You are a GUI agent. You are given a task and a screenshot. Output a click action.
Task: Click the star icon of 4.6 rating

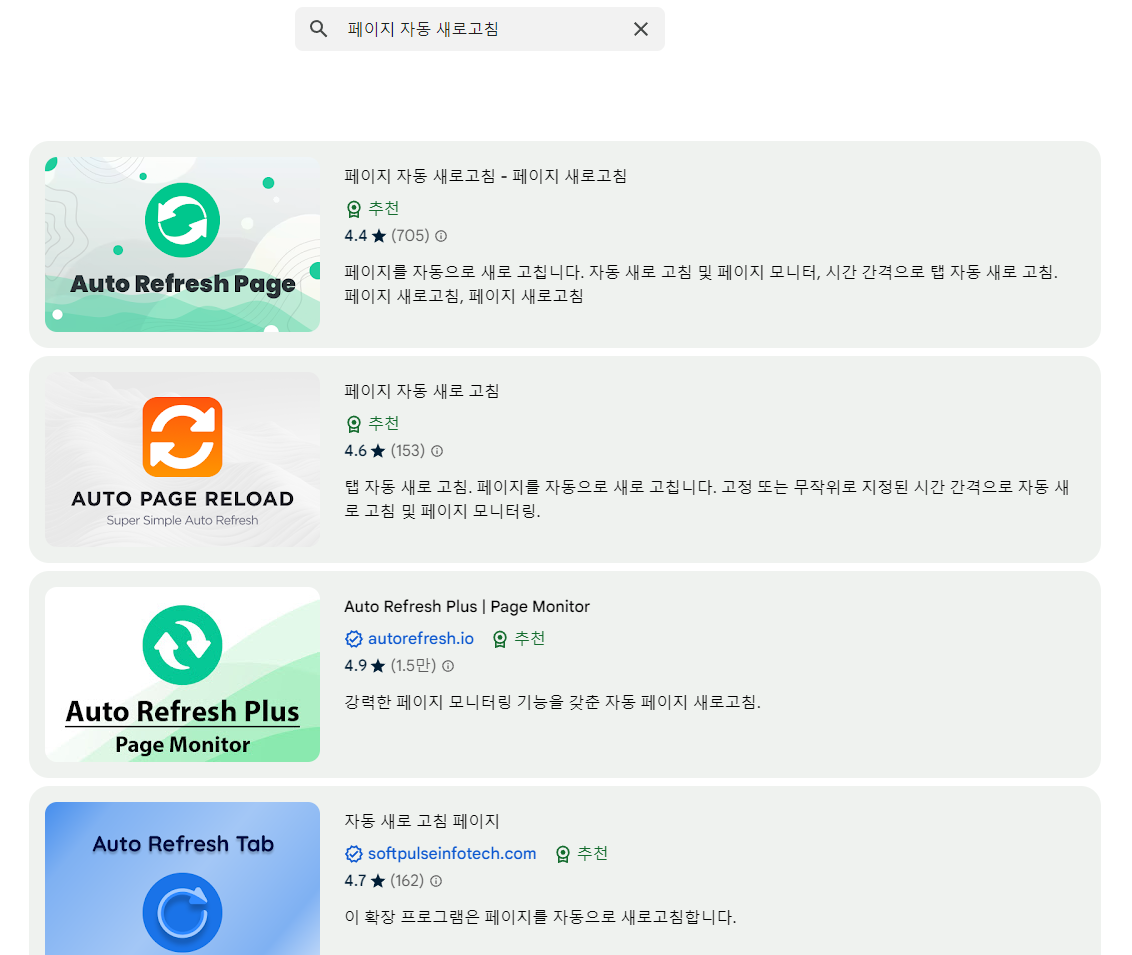pyautogui.click(x=378, y=451)
